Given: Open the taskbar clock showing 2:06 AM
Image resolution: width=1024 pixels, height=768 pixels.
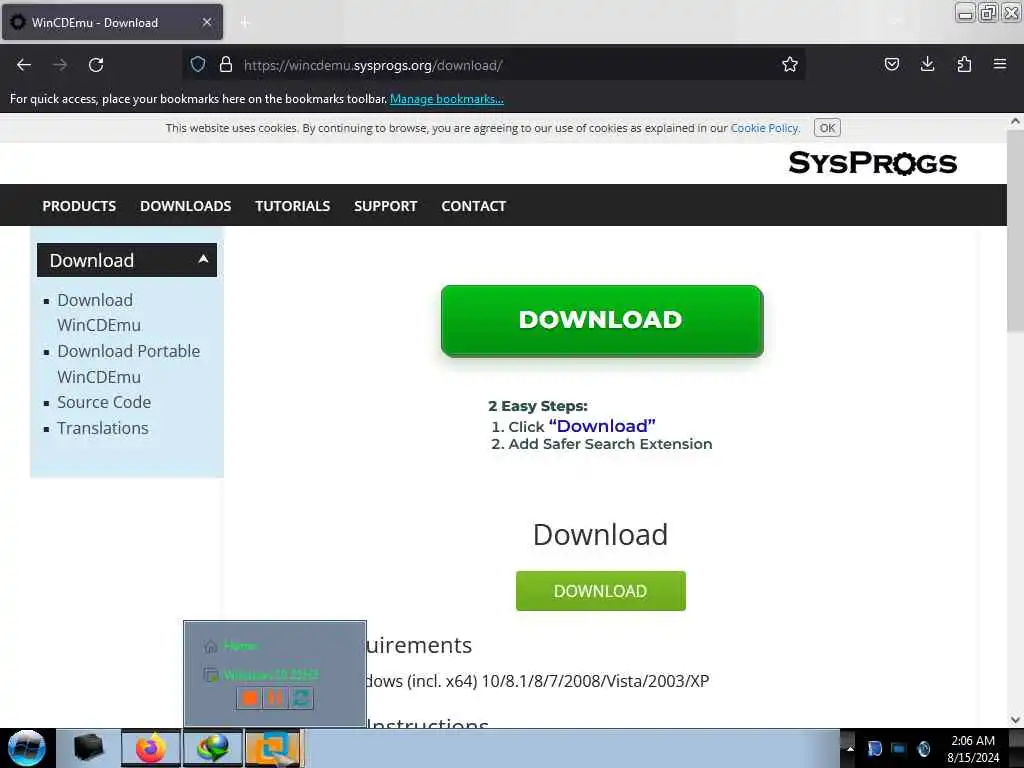Looking at the screenshot, I should pos(972,749).
